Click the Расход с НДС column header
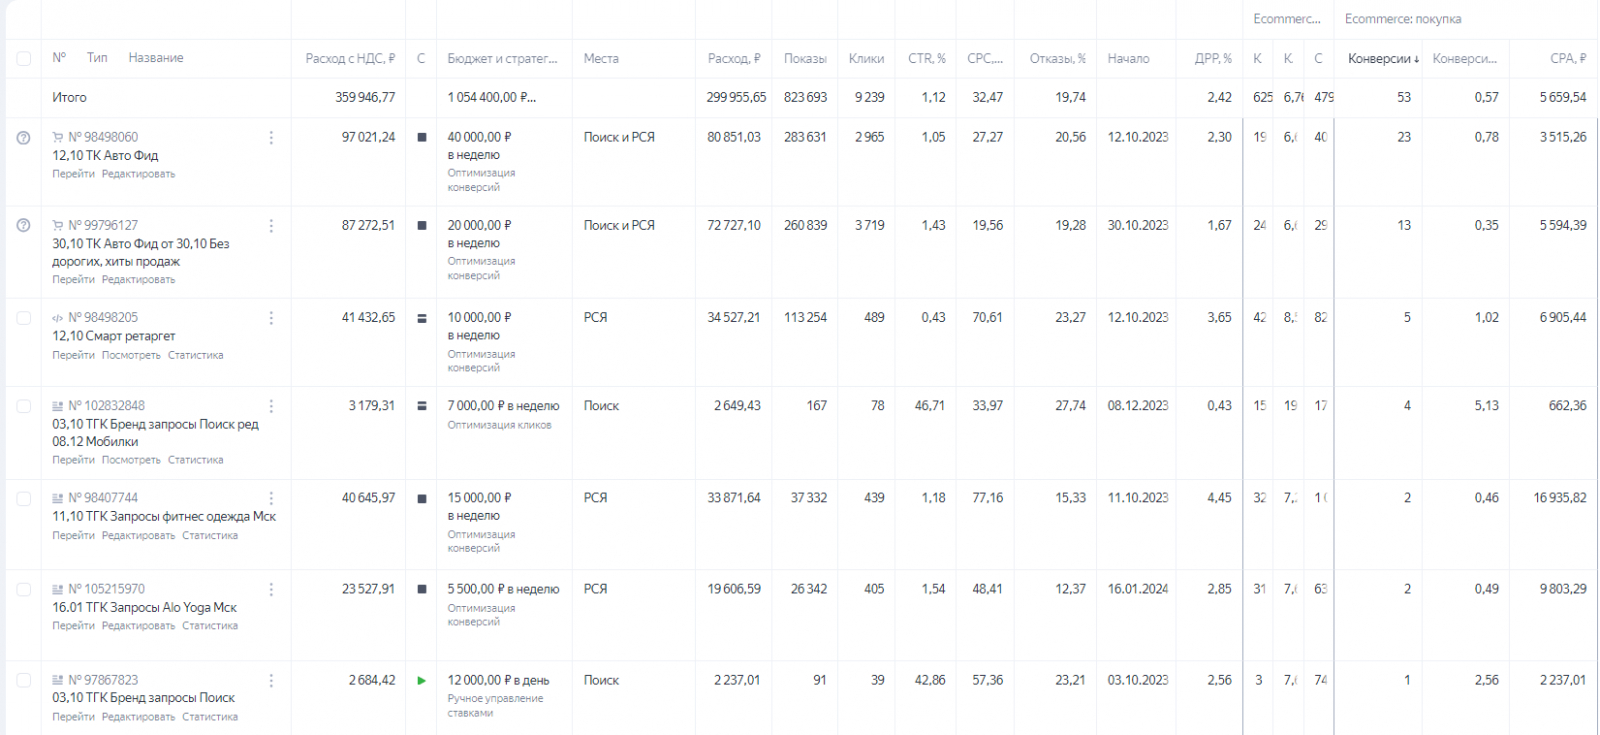Viewport: 1600px width, 735px height. (x=349, y=59)
